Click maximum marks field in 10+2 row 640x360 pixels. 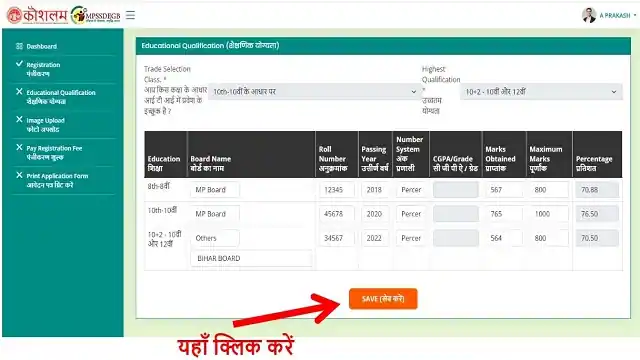coord(549,238)
